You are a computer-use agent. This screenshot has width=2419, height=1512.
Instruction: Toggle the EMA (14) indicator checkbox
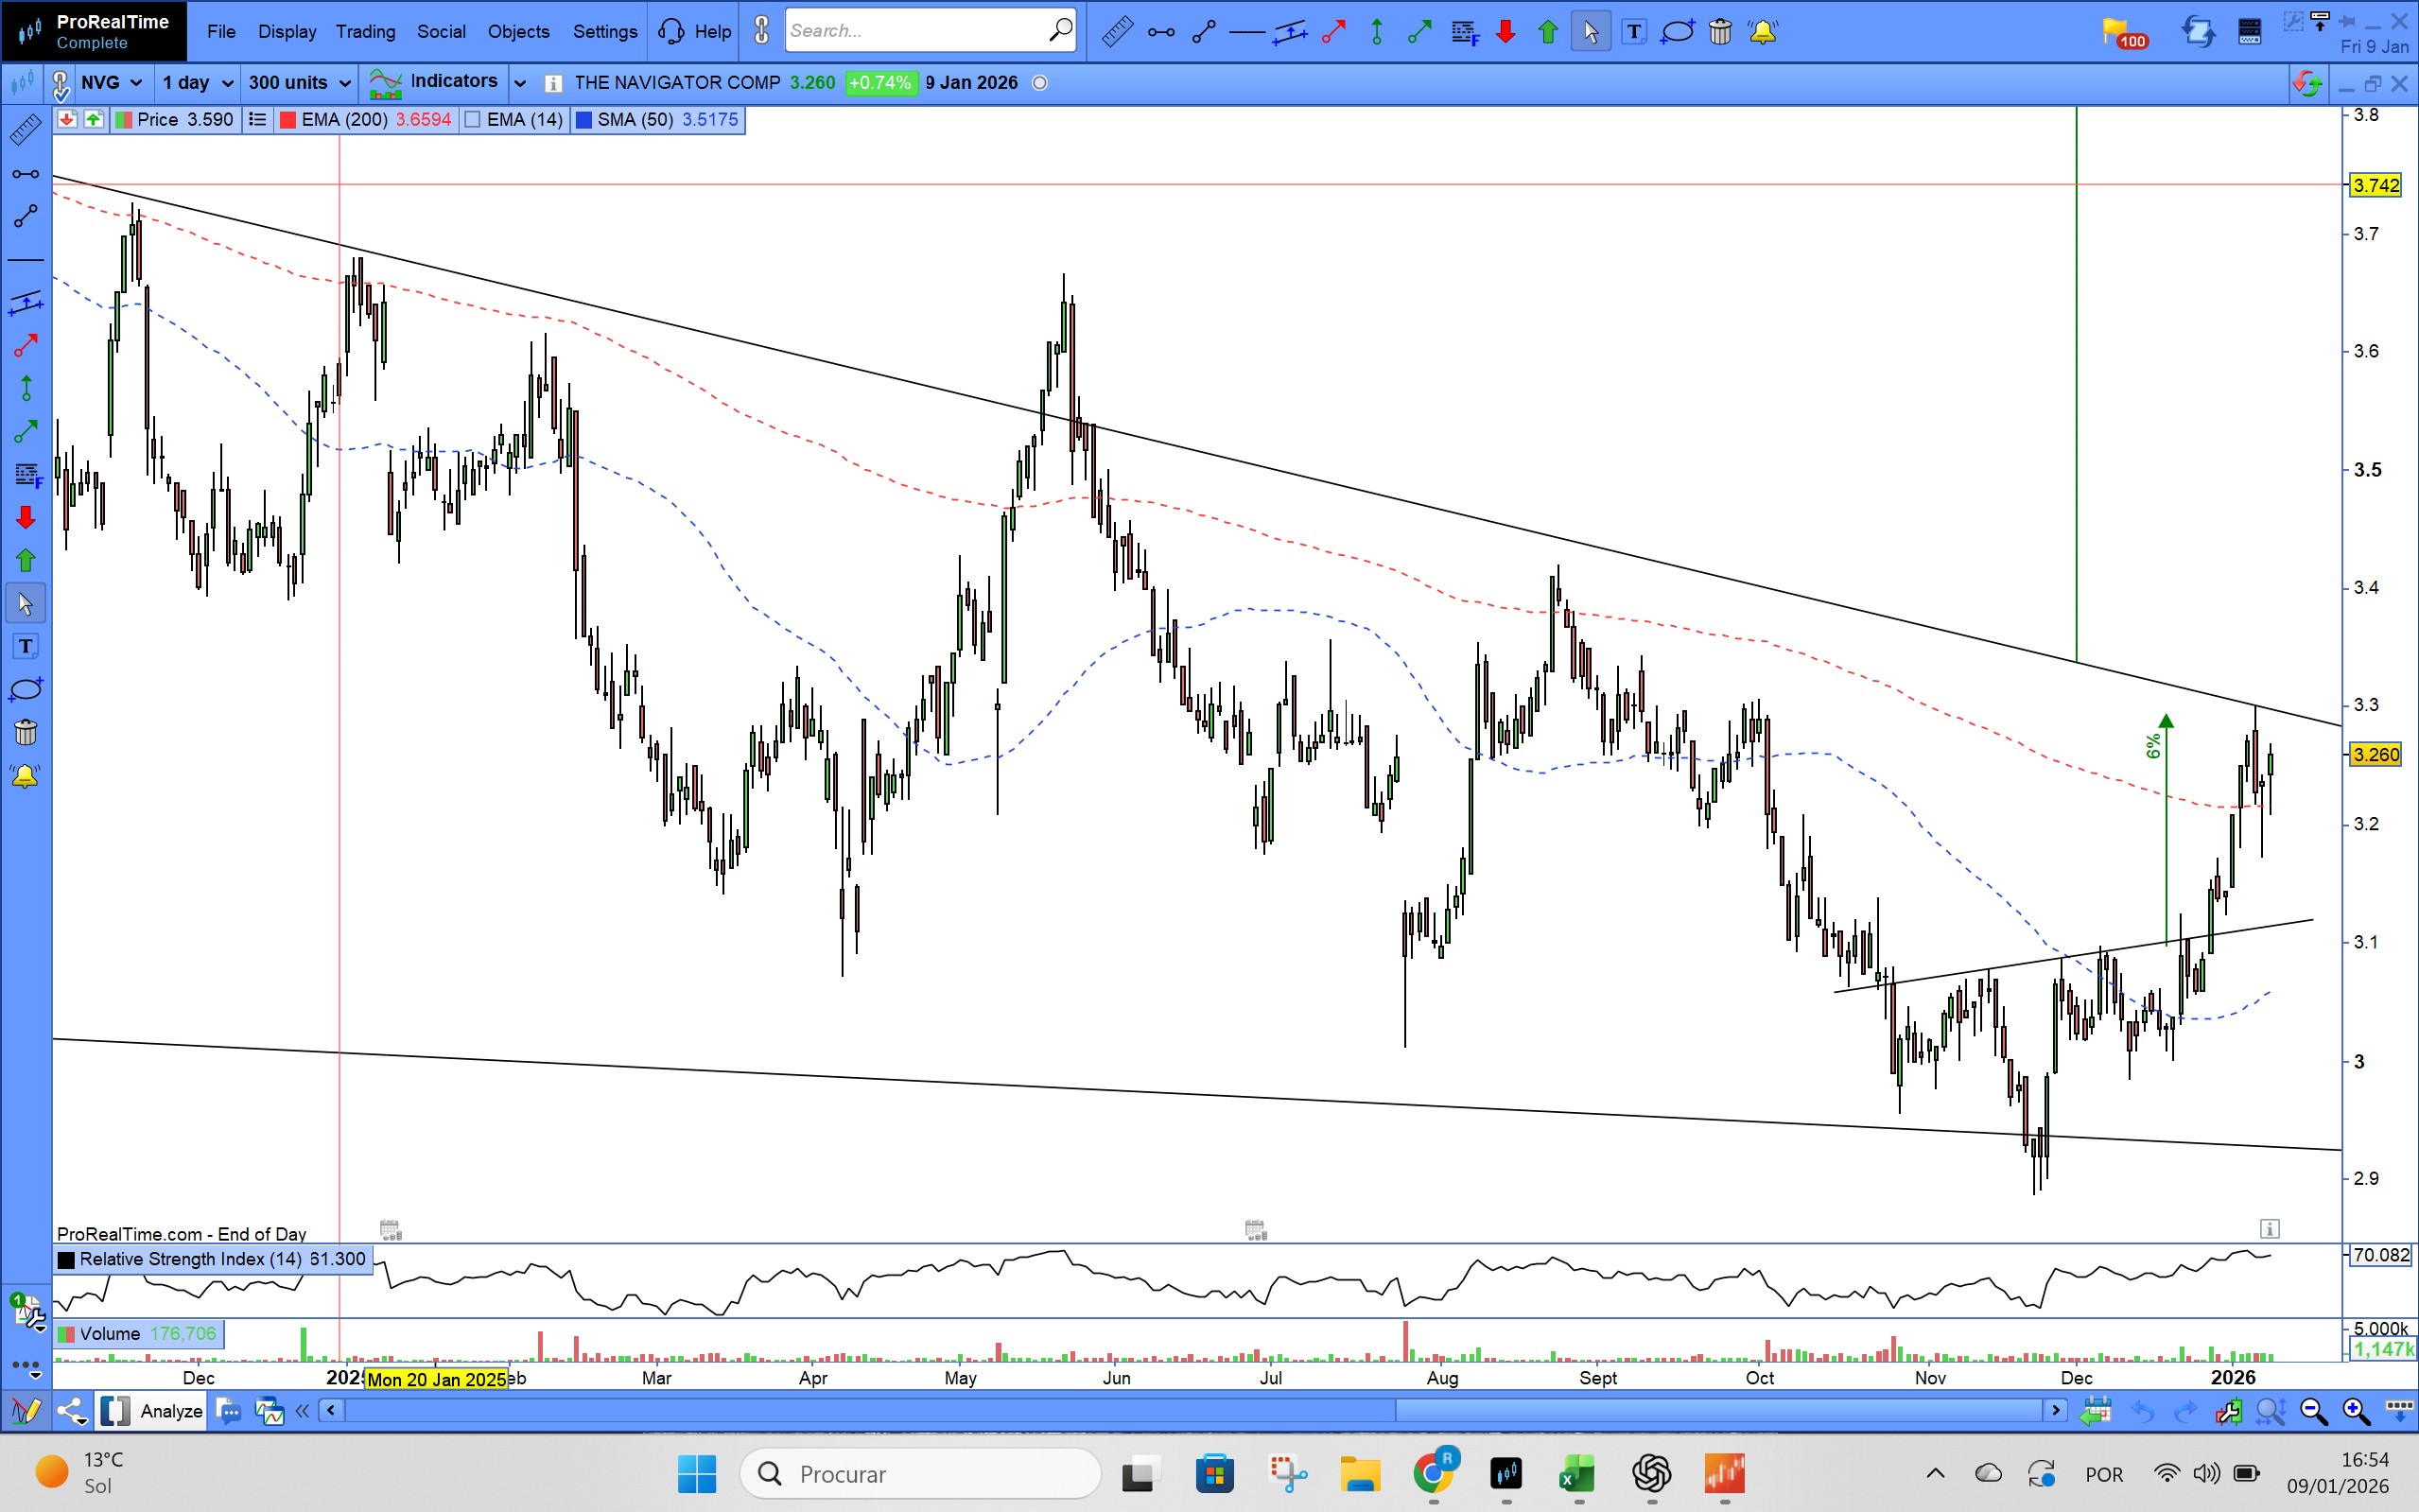click(474, 120)
